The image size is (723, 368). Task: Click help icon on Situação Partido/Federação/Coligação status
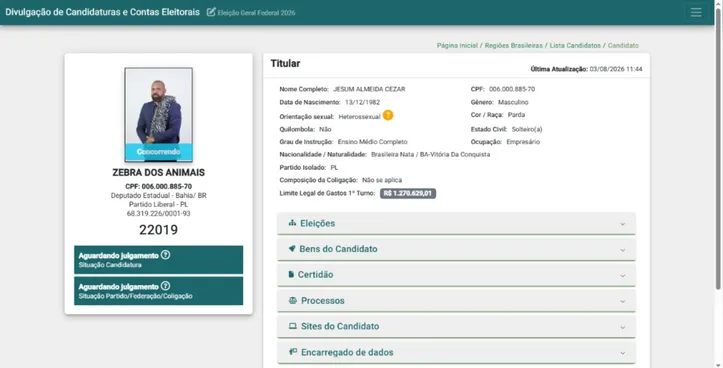166,286
